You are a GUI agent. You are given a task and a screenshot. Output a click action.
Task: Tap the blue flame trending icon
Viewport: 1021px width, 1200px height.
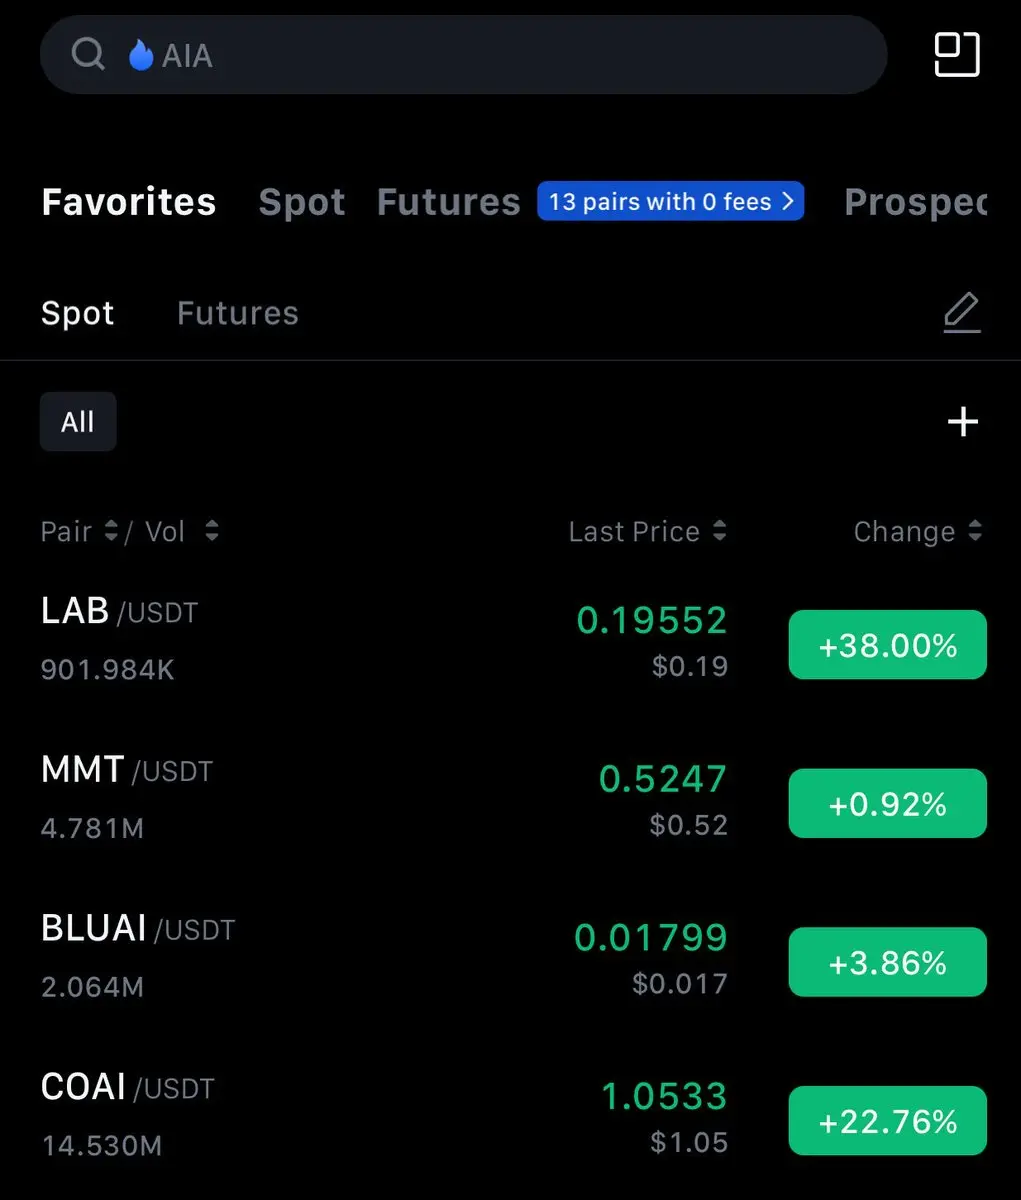tap(141, 55)
